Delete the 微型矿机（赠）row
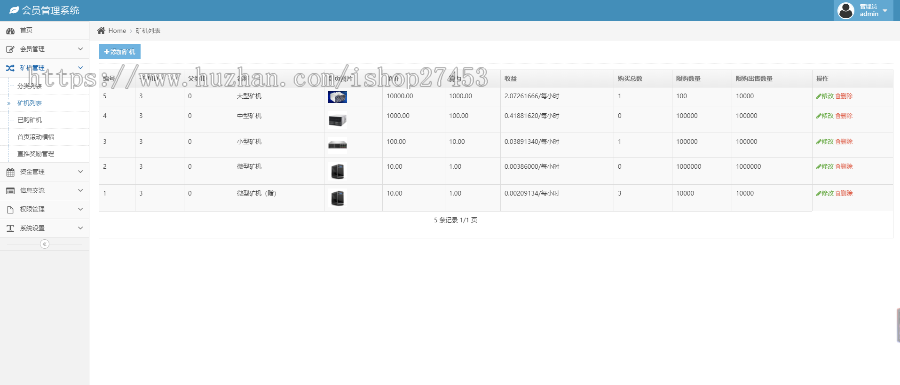 844,193
